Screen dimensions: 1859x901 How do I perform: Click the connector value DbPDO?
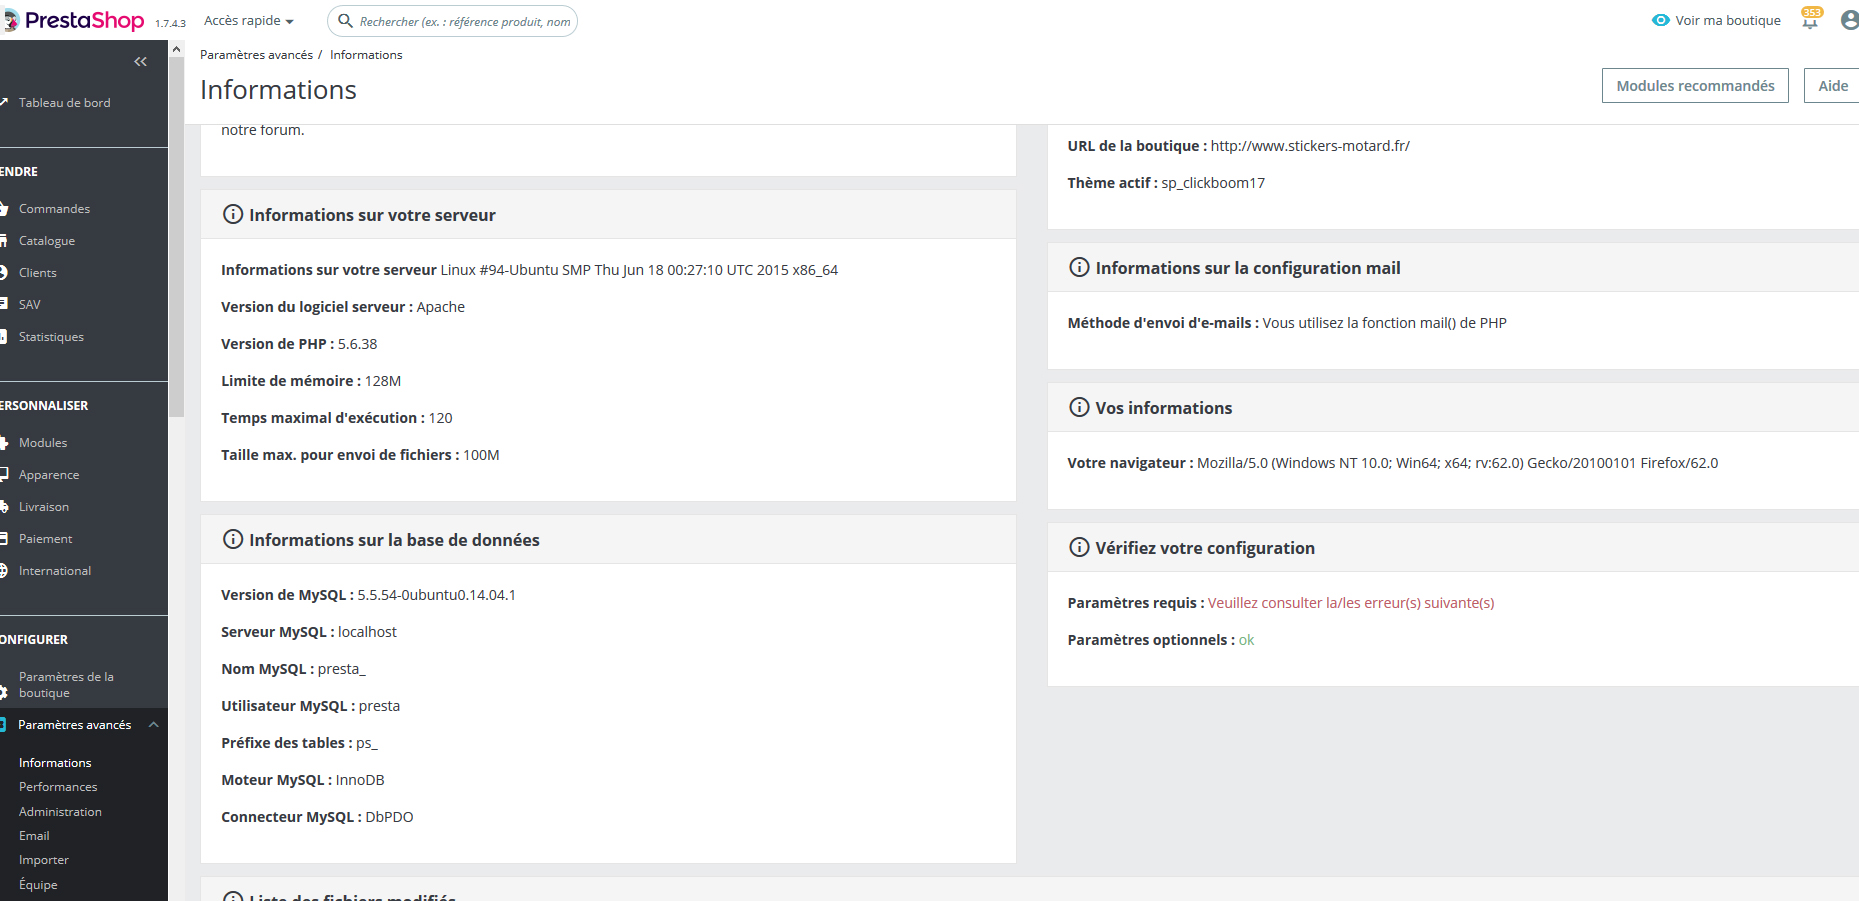(x=389, y=817)
